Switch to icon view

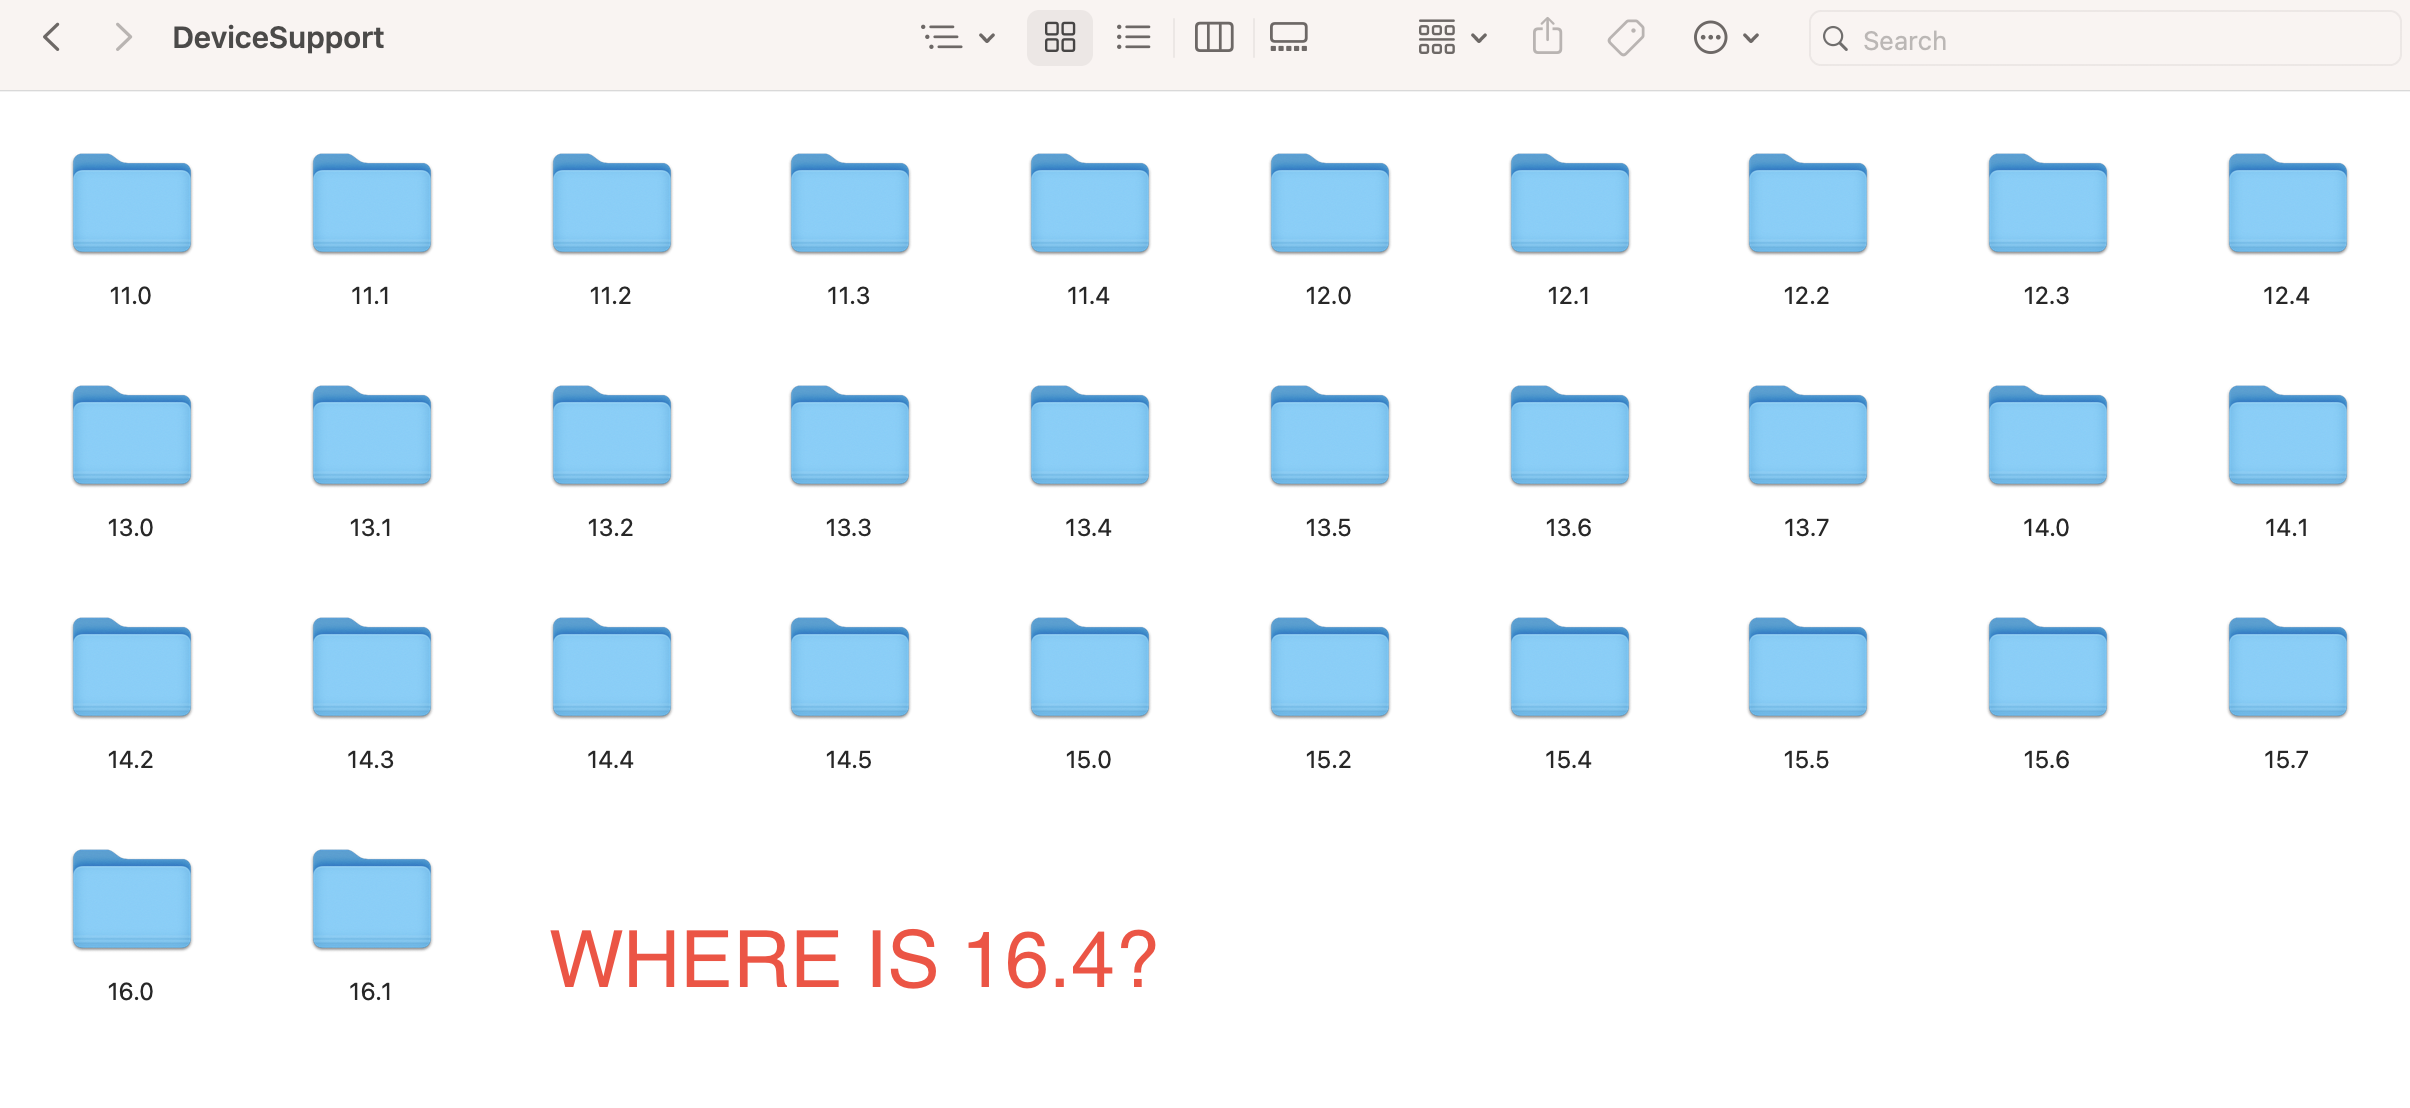pyautogui.click(x=1059, y=38)
